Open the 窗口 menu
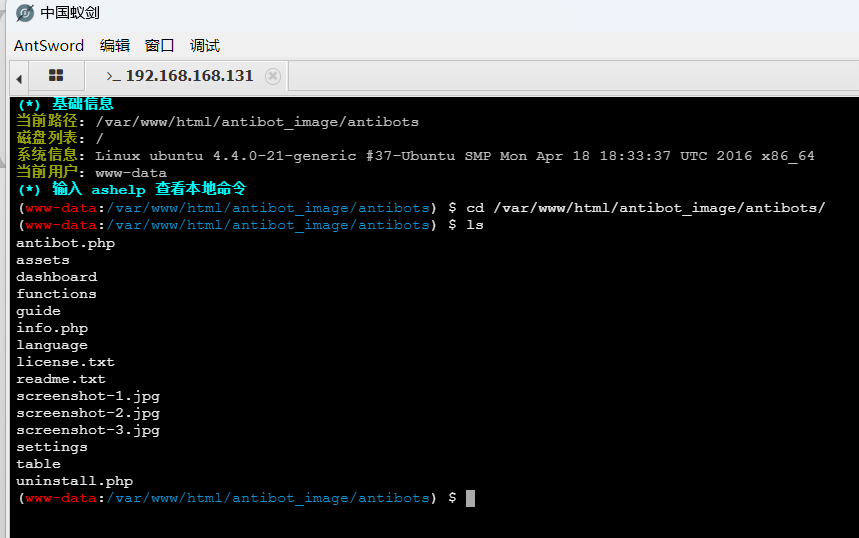This screenshot has height=538, width=859. 159,45
